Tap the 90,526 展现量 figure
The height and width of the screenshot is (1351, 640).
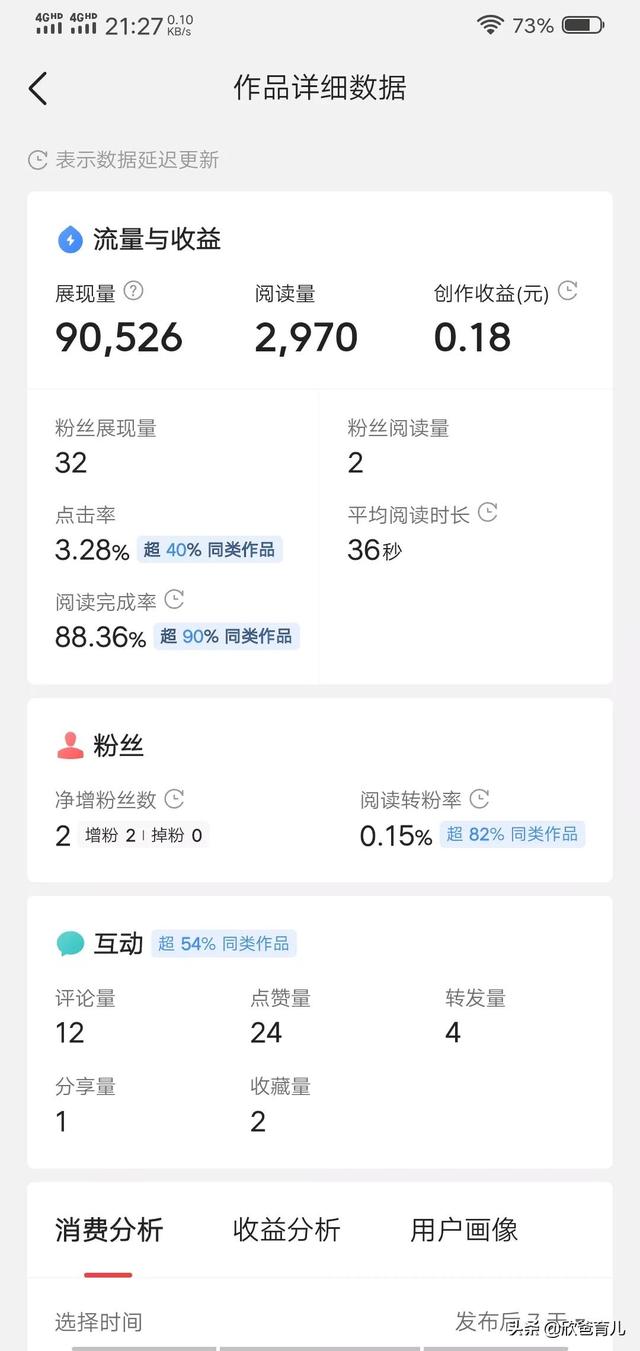pyautogui.click(x=119, y=338)
